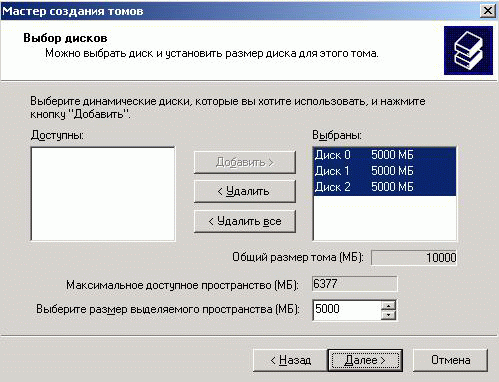Click the size input field showing 5000

click(347, 309)
